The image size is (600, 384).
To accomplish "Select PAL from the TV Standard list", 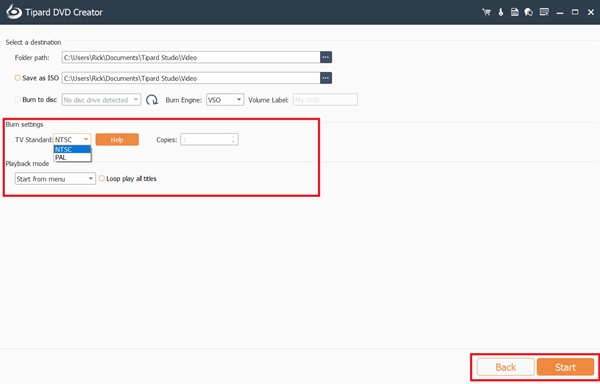I will coord(72,157).
